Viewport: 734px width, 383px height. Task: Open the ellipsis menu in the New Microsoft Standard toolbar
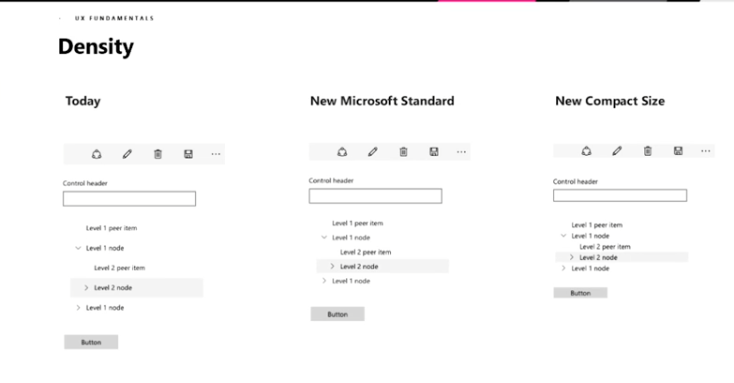pos(461,152)
